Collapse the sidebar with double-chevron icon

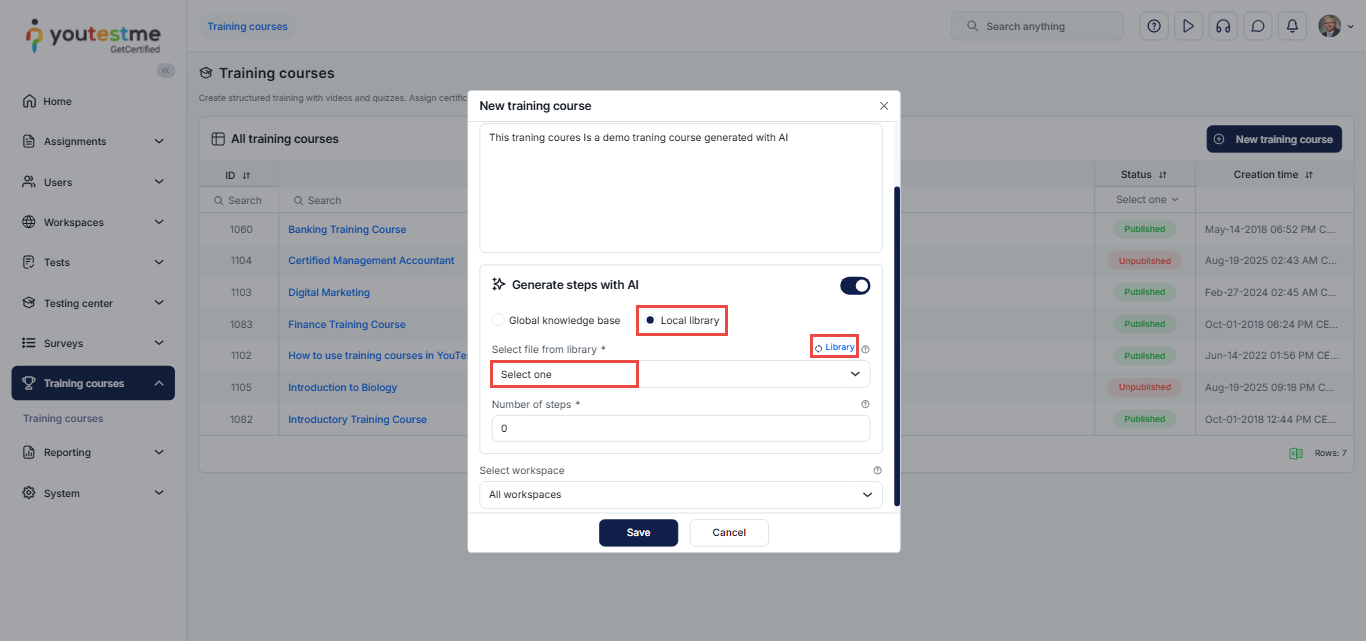pos(166,70)
